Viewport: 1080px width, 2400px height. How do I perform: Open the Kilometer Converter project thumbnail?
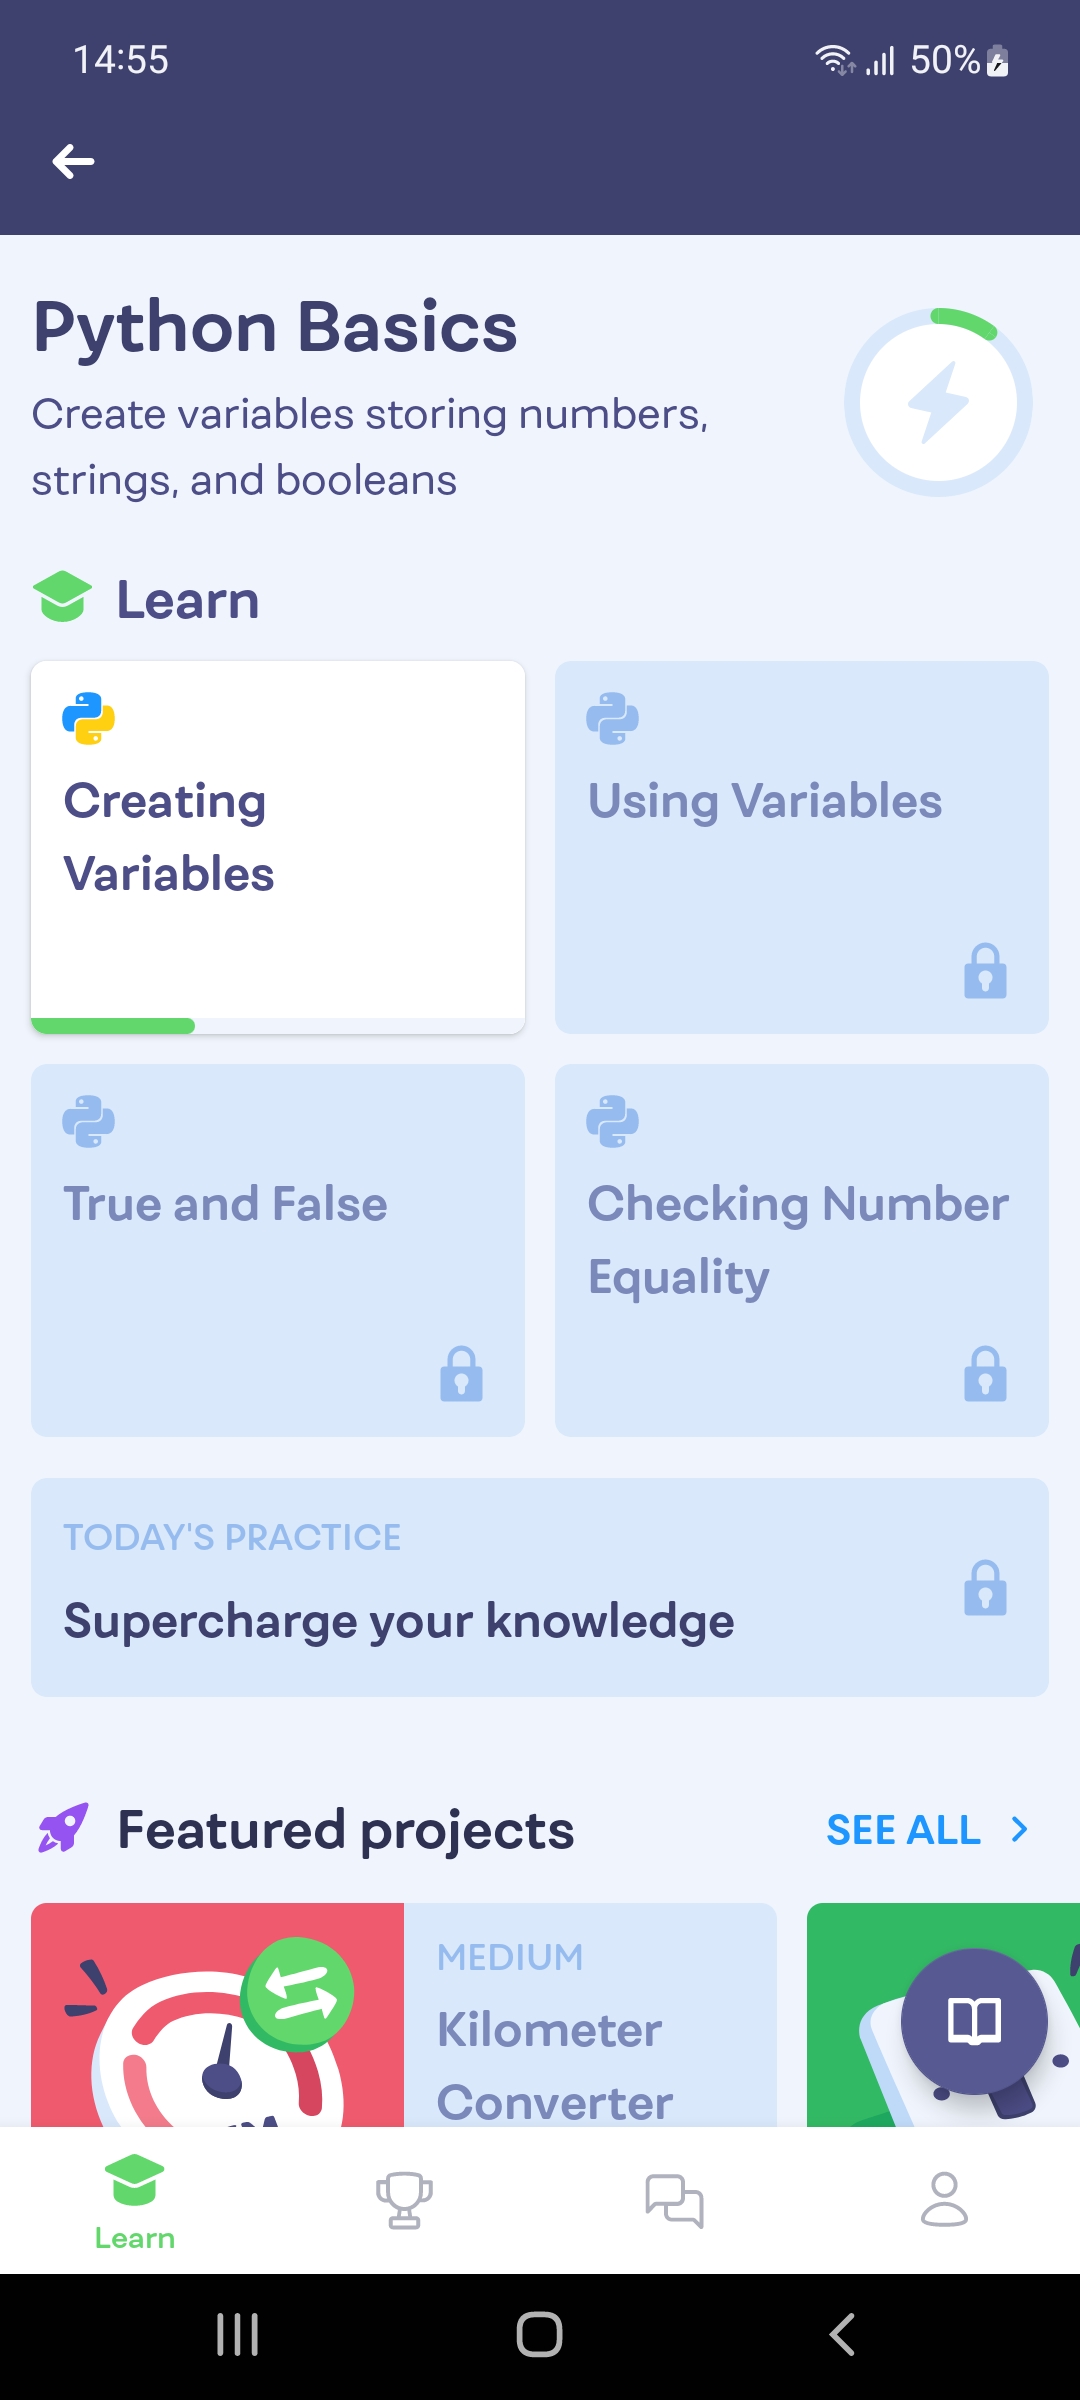tap(217, 2015)
